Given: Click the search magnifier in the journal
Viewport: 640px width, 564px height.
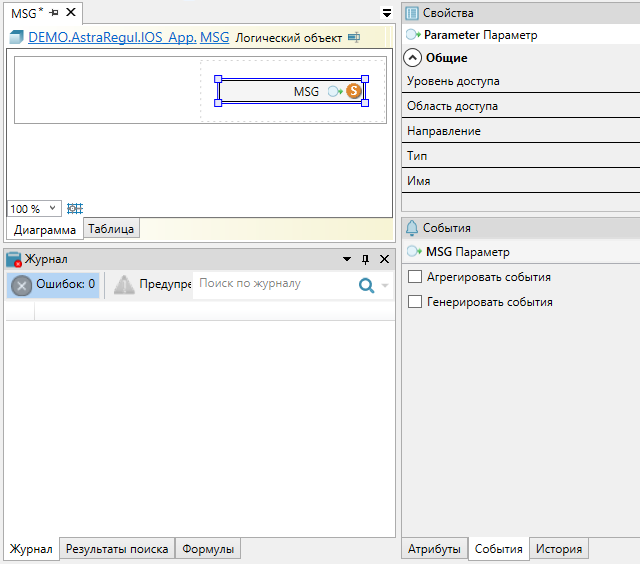Looking at the screenshot, I should (367, 286).
